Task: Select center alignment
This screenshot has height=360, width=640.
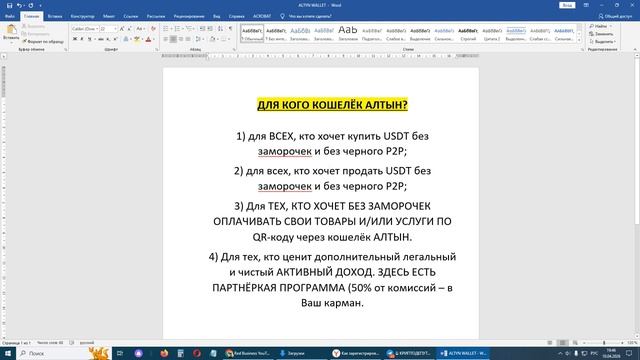Action: point(173,39)
